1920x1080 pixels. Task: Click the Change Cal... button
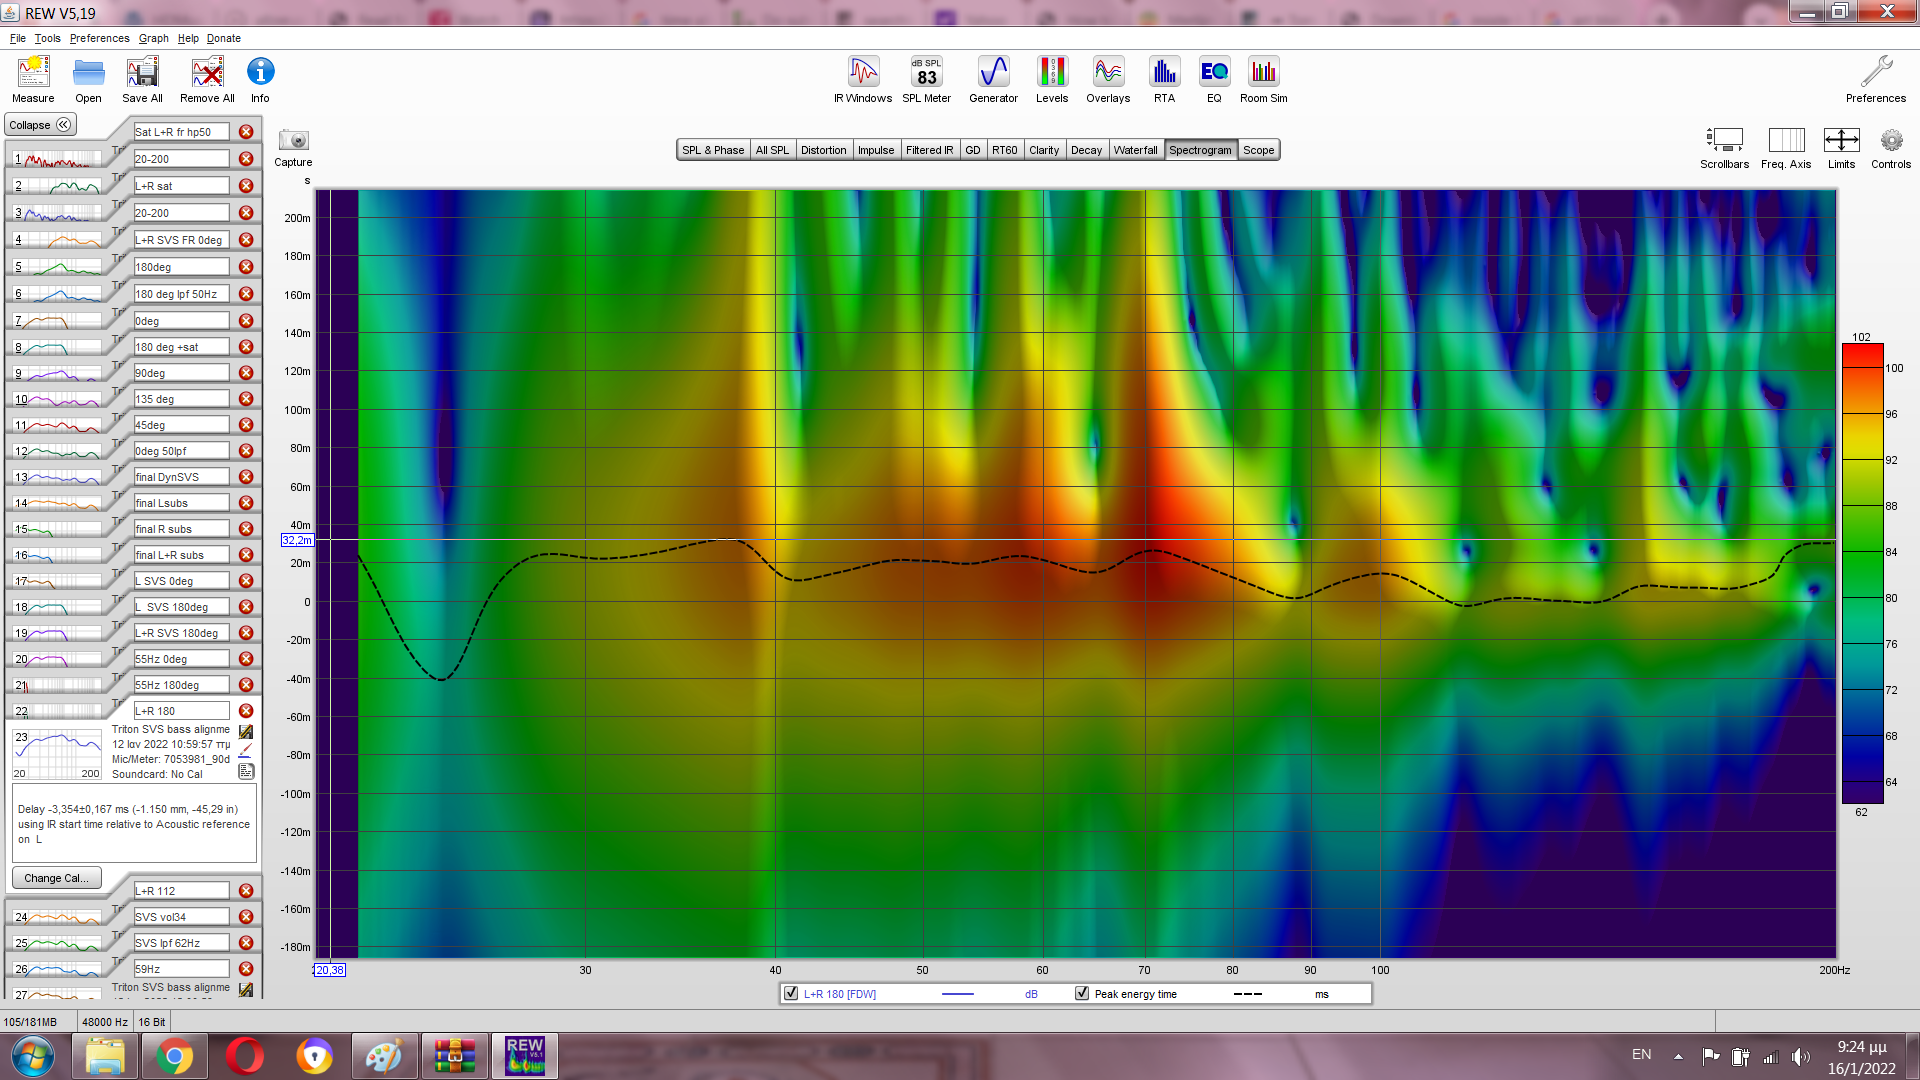coord(56,878)
